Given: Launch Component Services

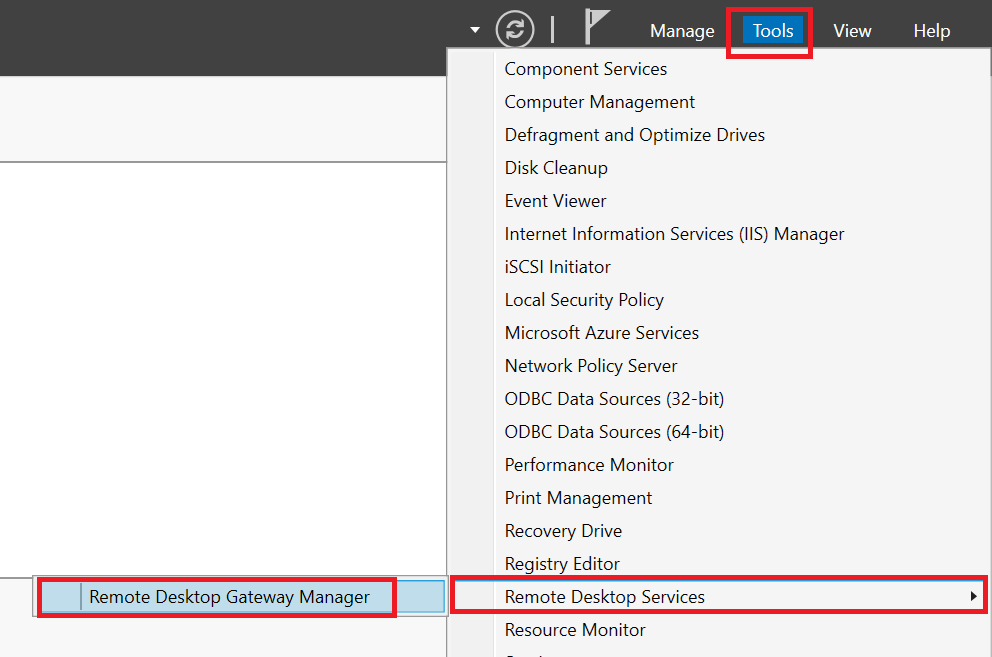Looking at the screenshot, I should [586, 69].
